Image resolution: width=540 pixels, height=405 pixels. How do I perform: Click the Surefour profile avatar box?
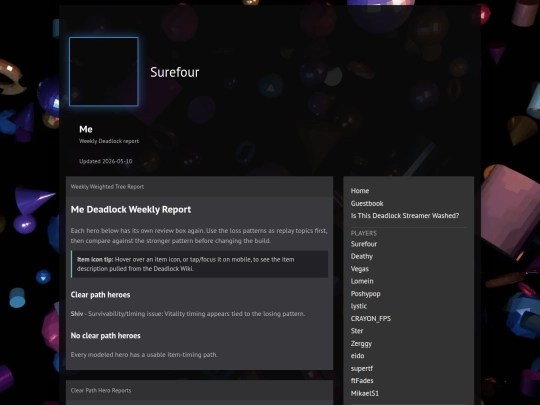coord(104,71)
